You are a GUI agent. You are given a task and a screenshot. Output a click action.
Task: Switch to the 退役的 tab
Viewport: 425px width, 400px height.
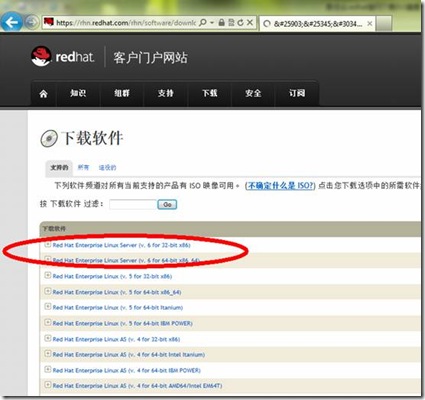point(107,168)
